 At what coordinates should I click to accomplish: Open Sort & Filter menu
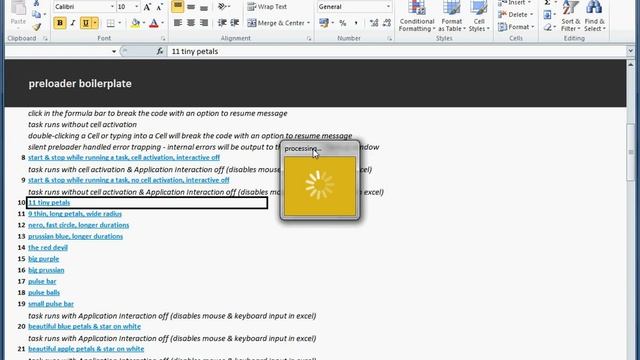point(570,16)
